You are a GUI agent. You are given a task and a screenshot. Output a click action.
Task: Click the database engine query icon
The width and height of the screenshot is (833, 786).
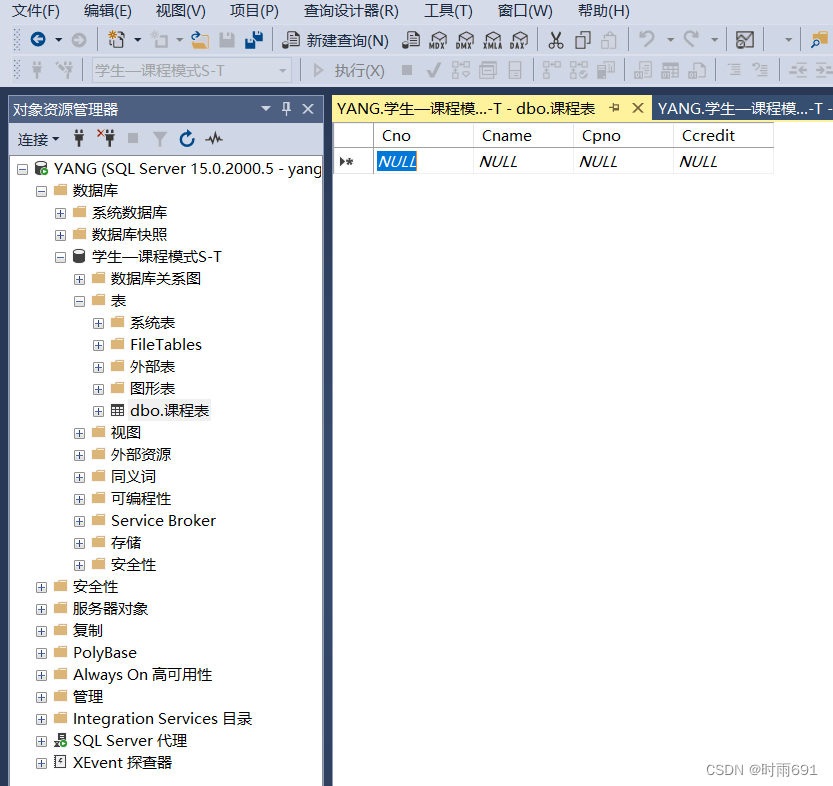point(411,40)
